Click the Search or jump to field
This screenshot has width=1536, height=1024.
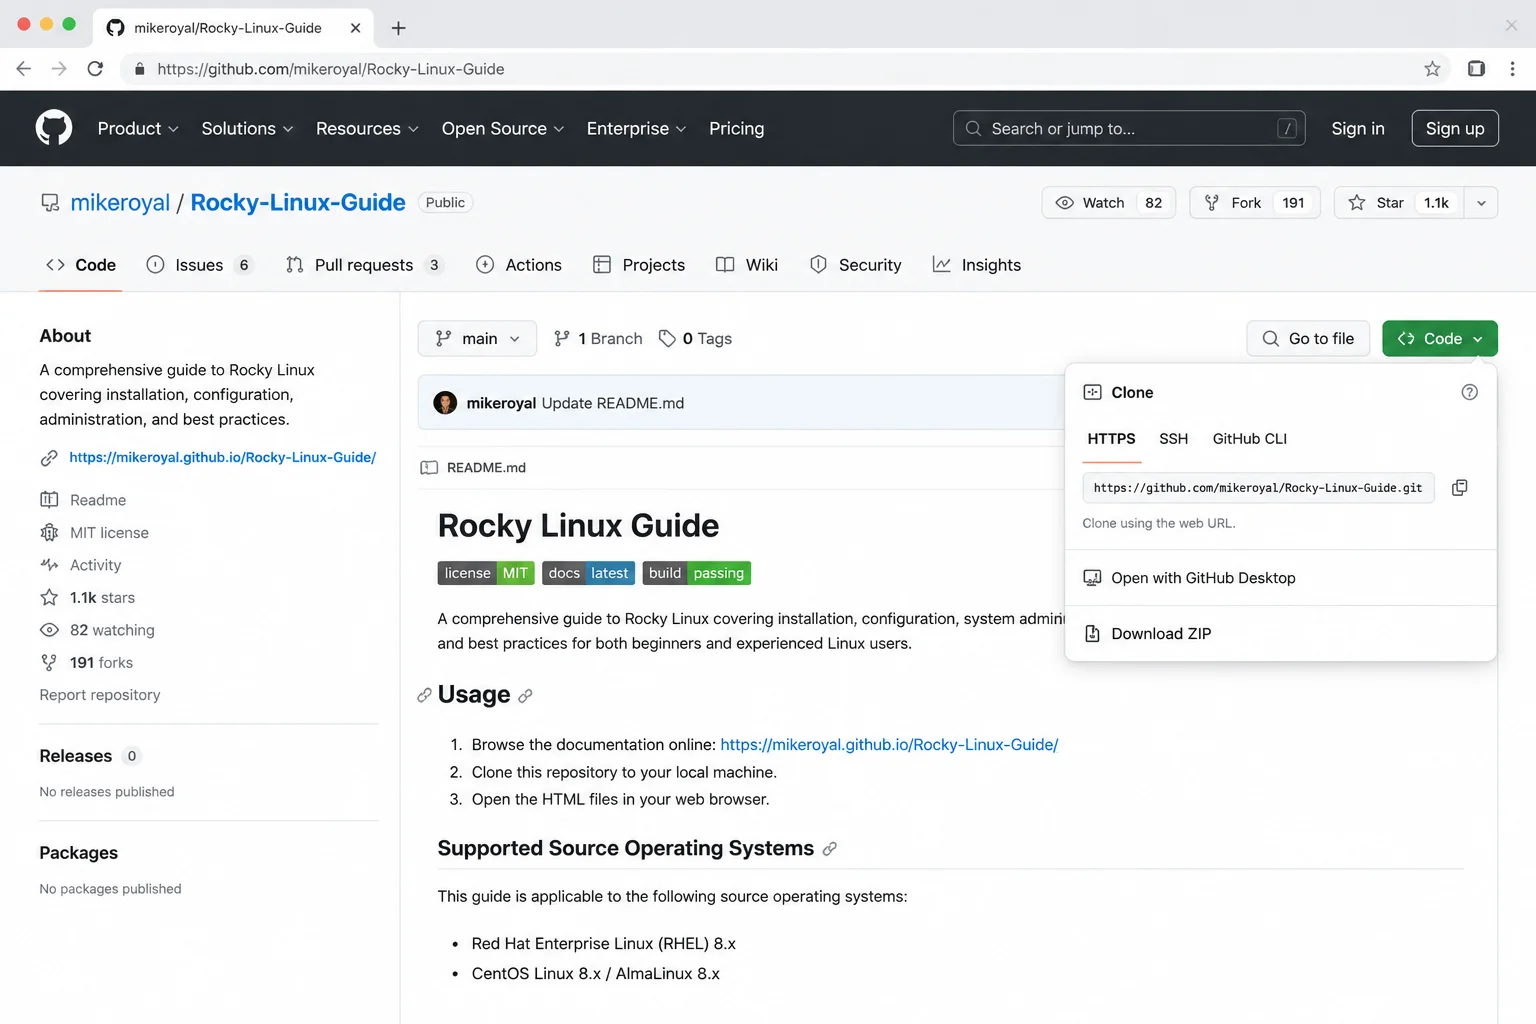1129,128
